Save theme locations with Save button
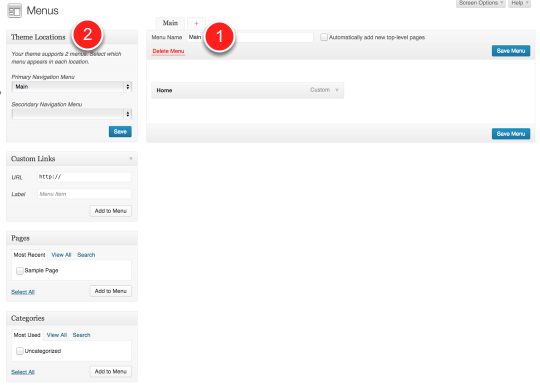 [120, 132]
